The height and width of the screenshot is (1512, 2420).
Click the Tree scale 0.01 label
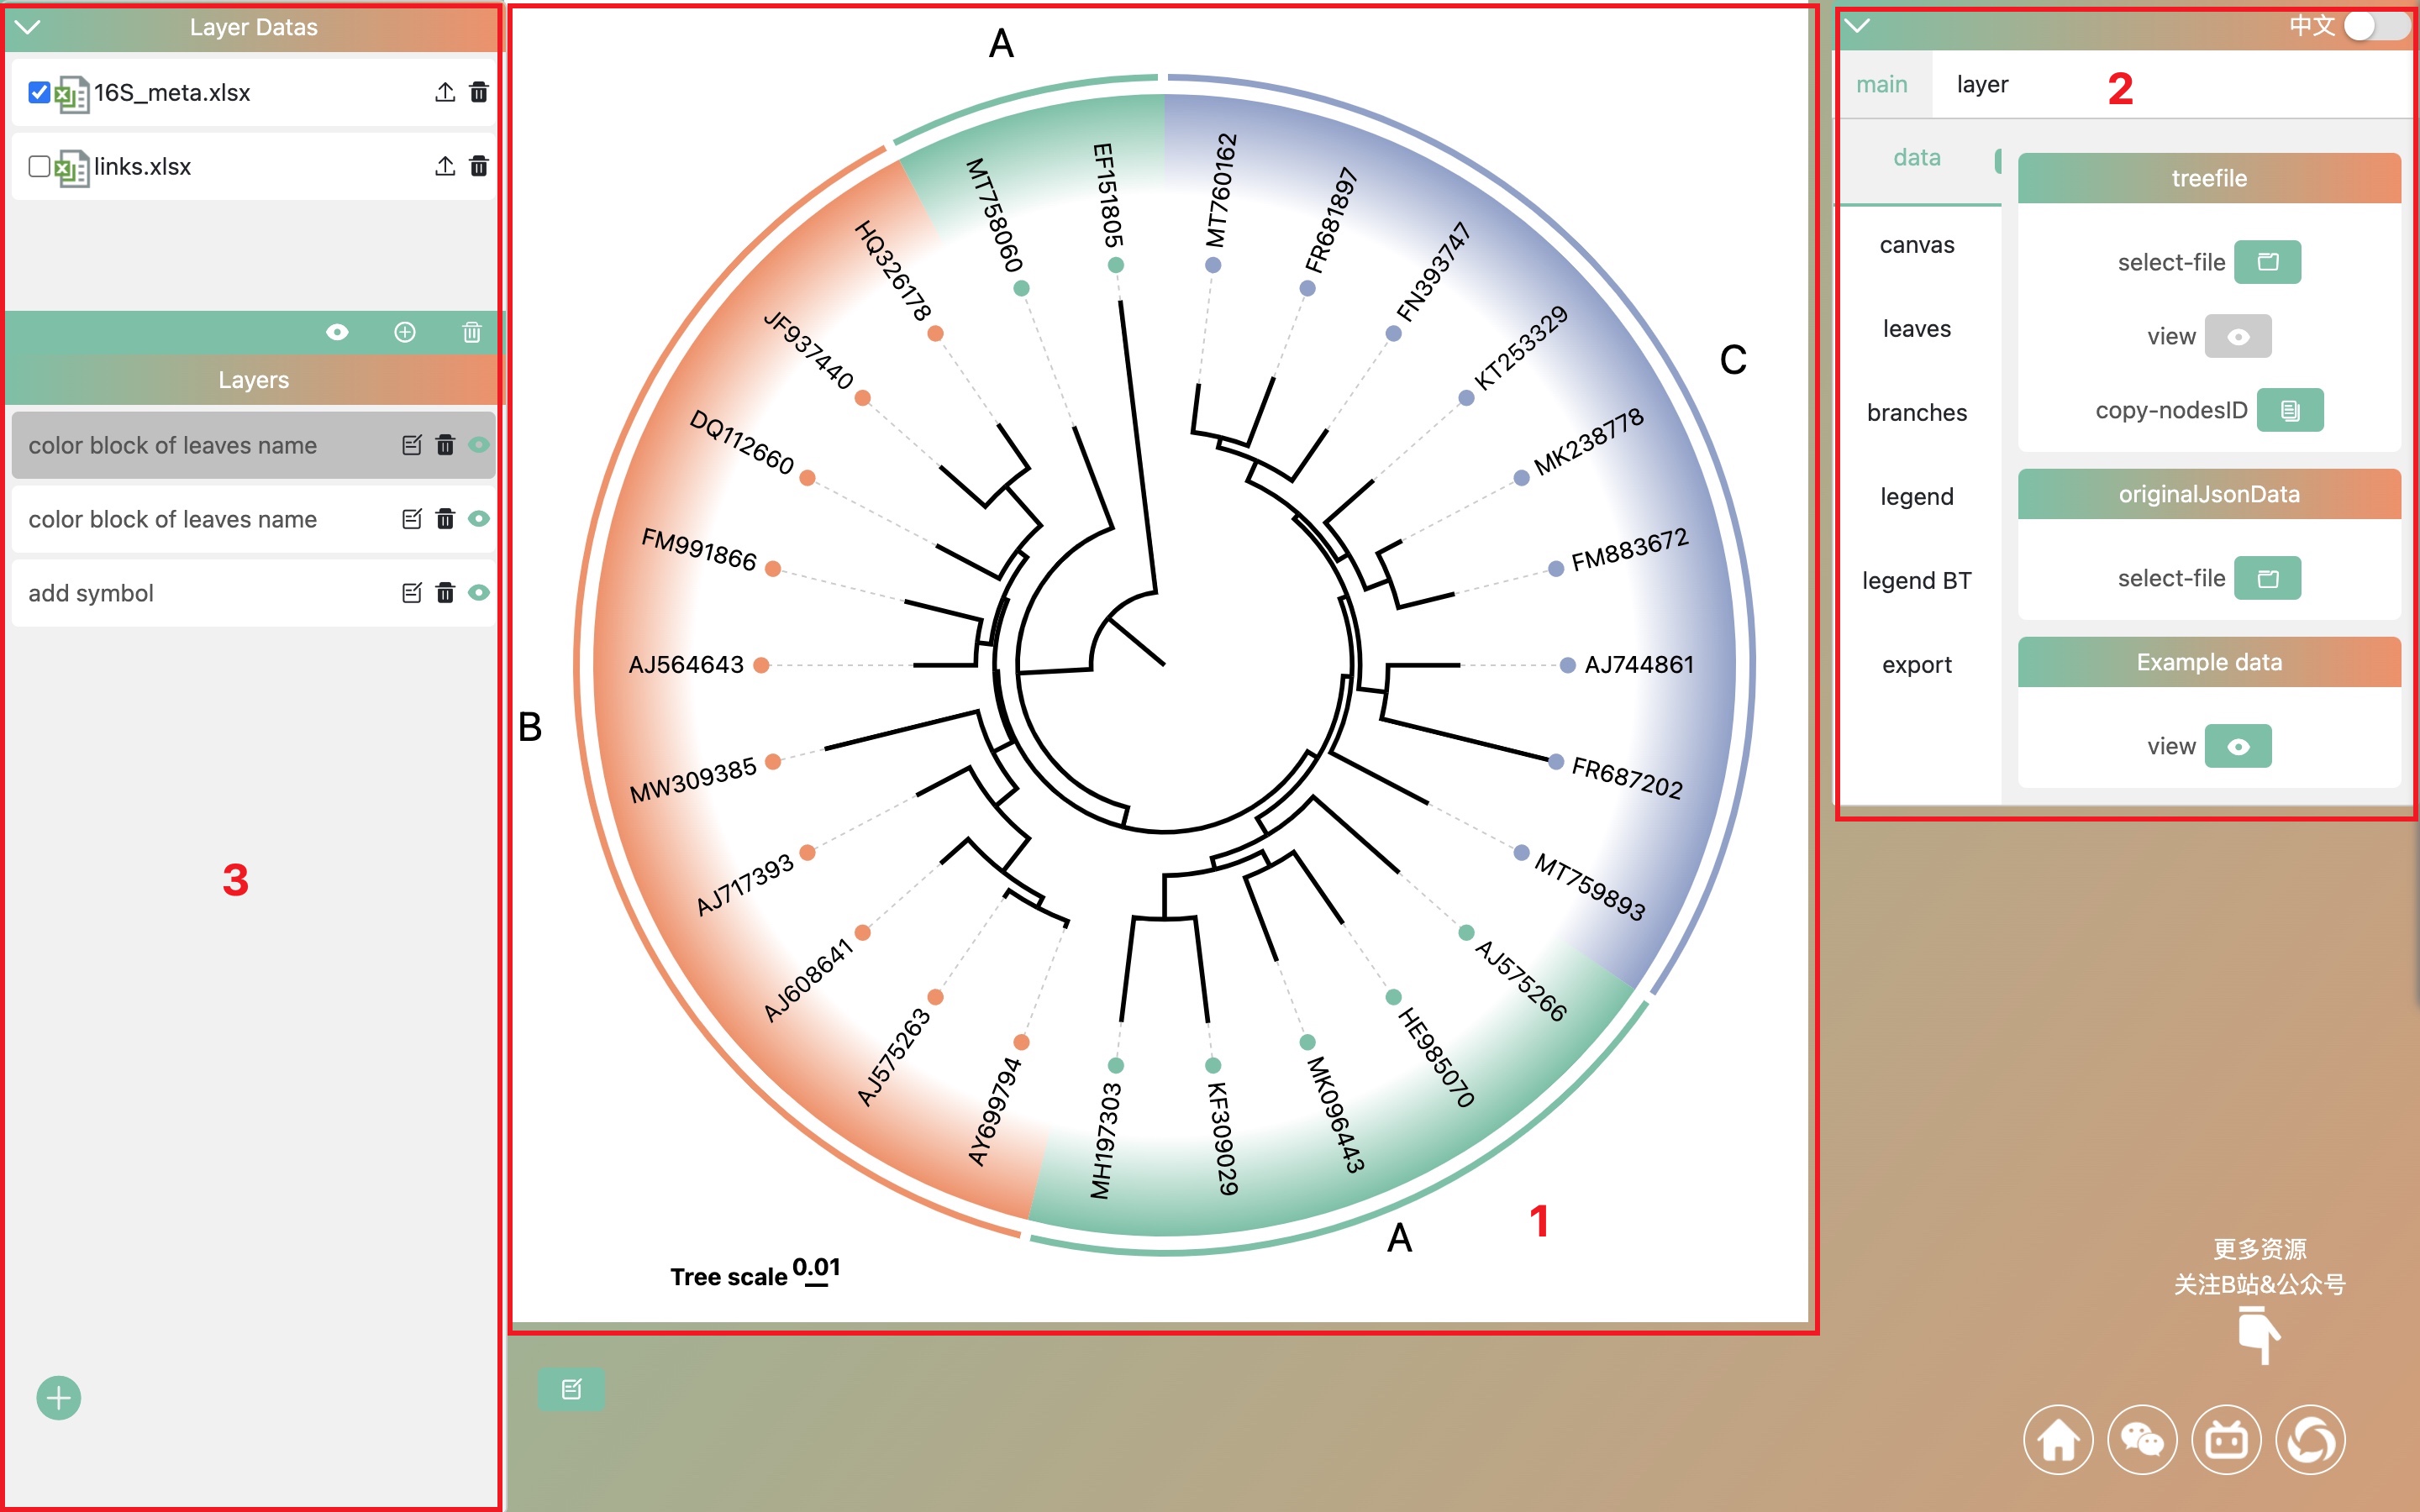(755, 1274)
